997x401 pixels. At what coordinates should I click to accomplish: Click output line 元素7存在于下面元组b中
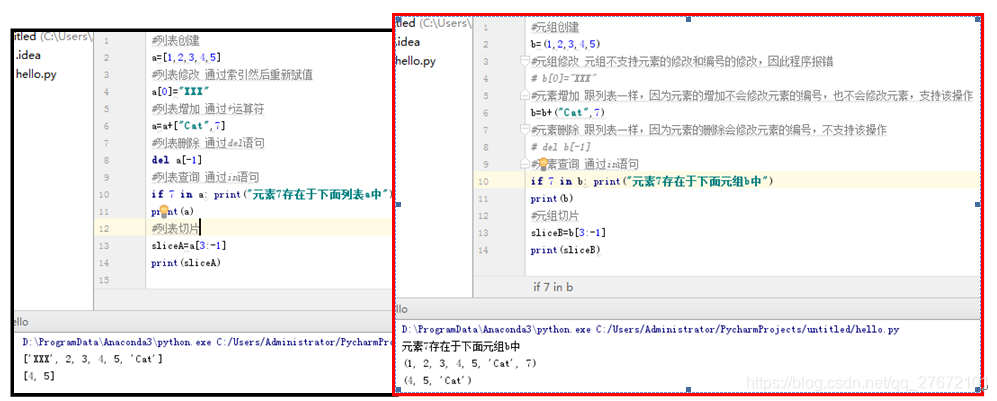[461, 347]
